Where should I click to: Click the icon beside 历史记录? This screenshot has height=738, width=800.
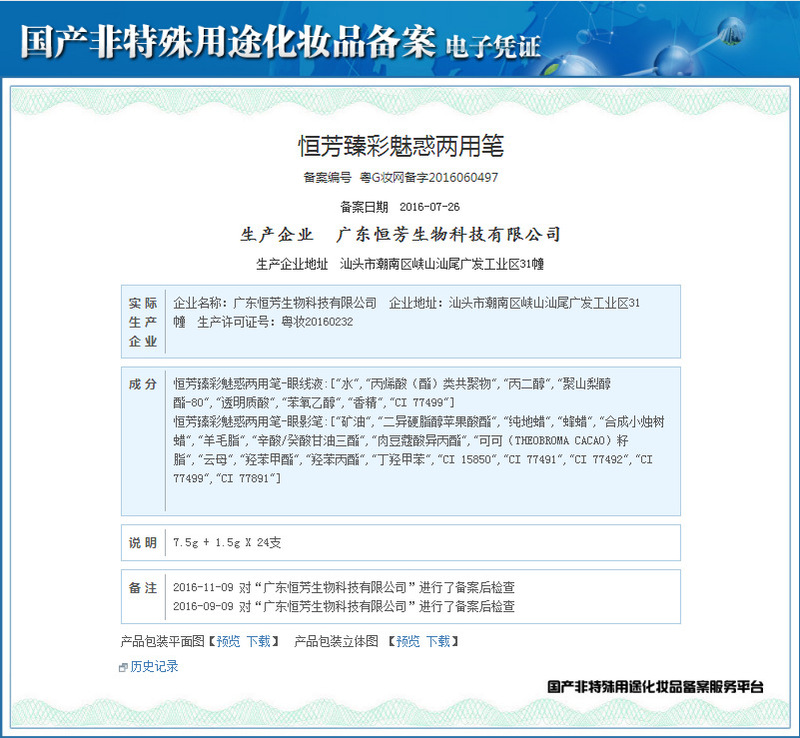point(123,667)
